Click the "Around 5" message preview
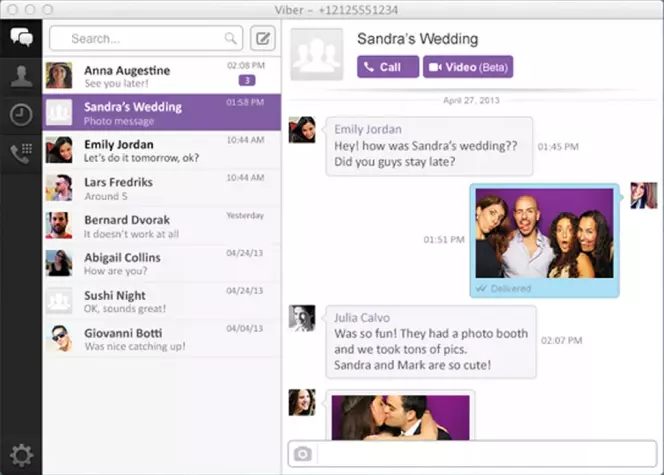Viewport: 664px width, 475px height. [x=105, y=196]
